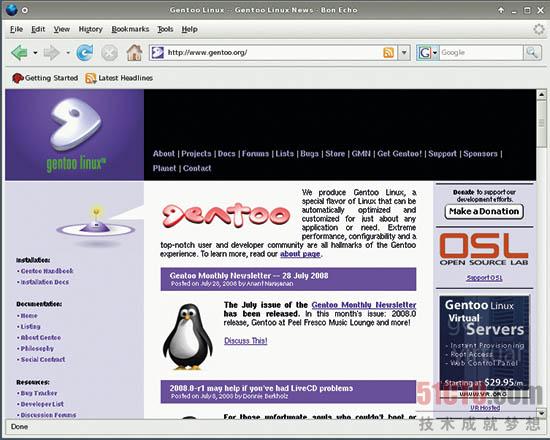Open the Tools menu
The width and height of the screenshot is (550, 440).
tap(165, 29)
